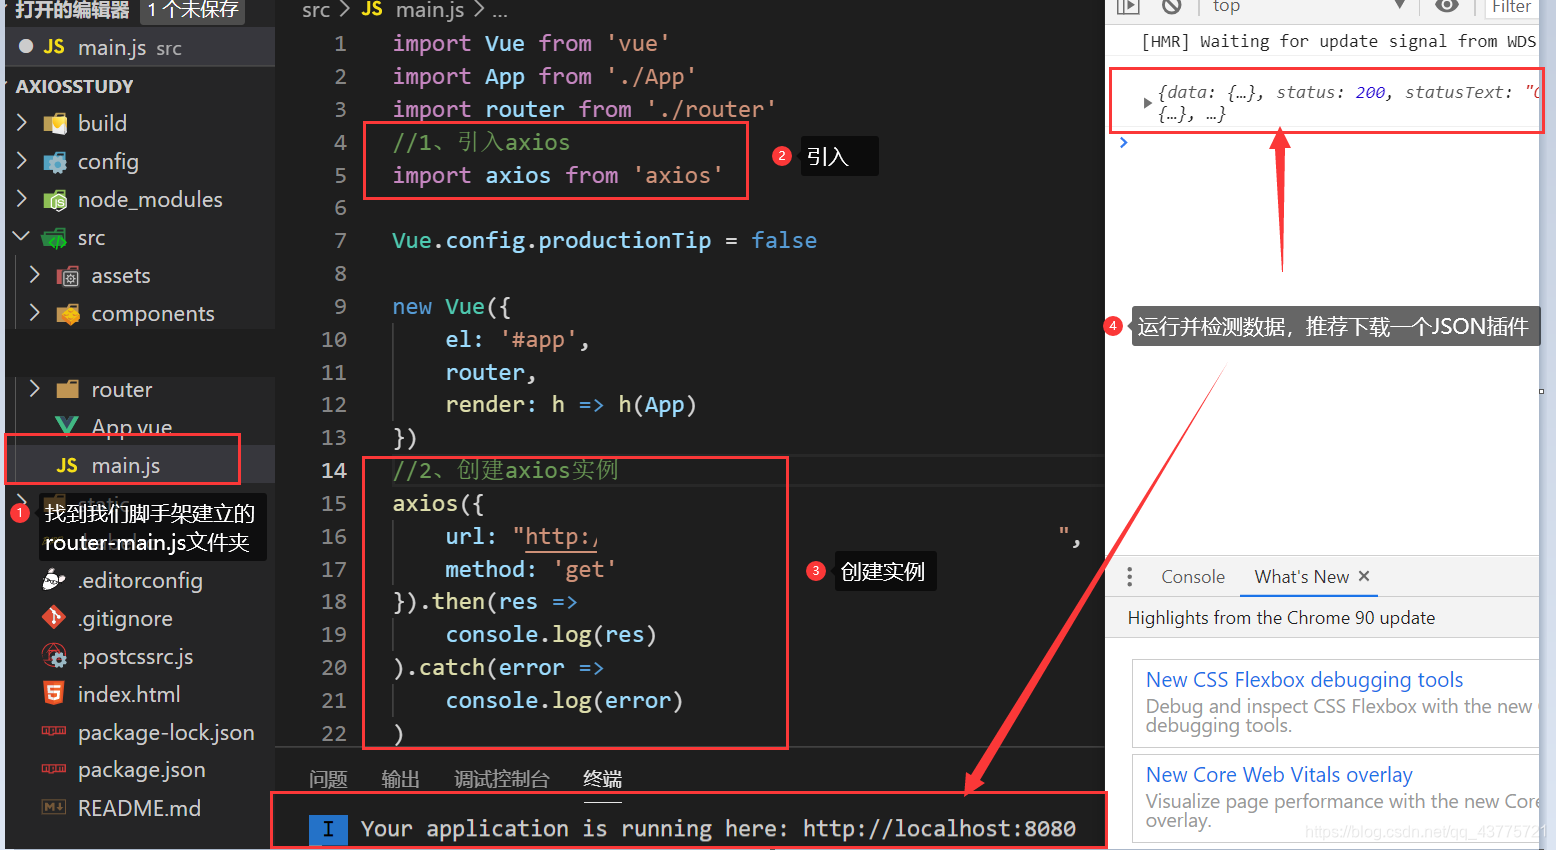Open package.json from the file tree

(x=140, y=770)
